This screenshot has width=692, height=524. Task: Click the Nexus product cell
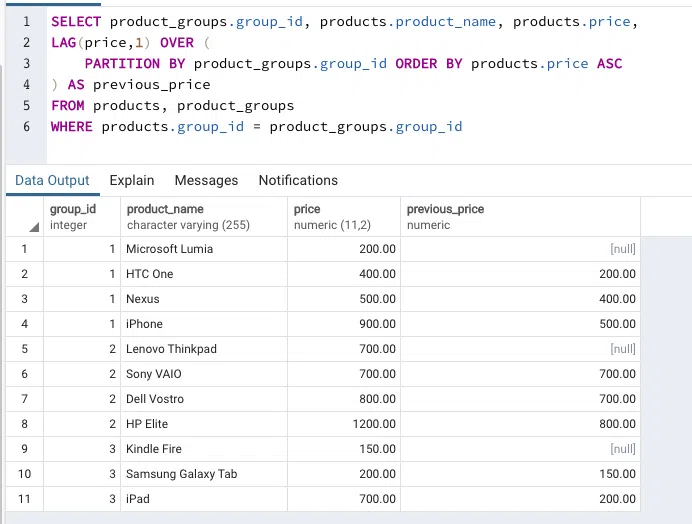coord(204,299)
